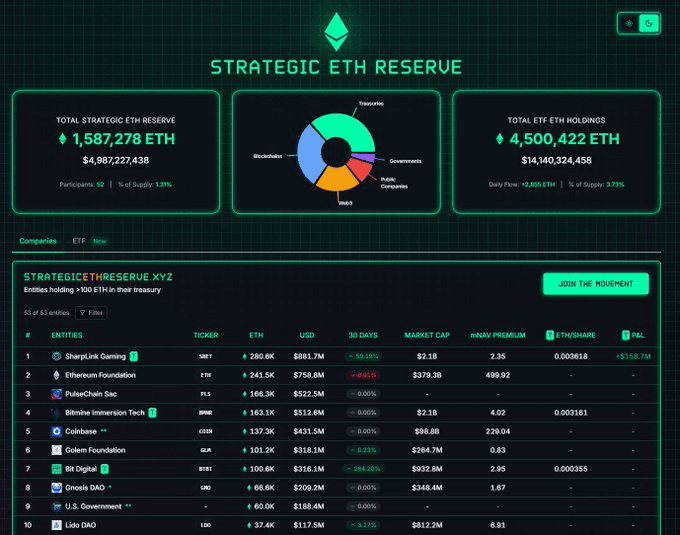
Task: Switch to dark mode moon icon
Action: [649, 23]
